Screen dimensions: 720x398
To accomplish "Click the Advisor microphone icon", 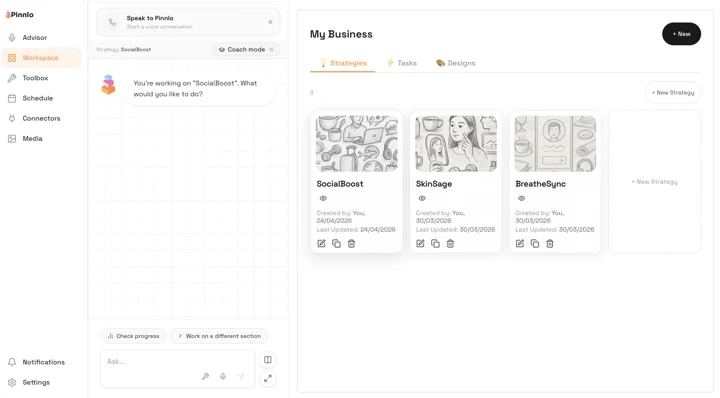I will (12, 38).
